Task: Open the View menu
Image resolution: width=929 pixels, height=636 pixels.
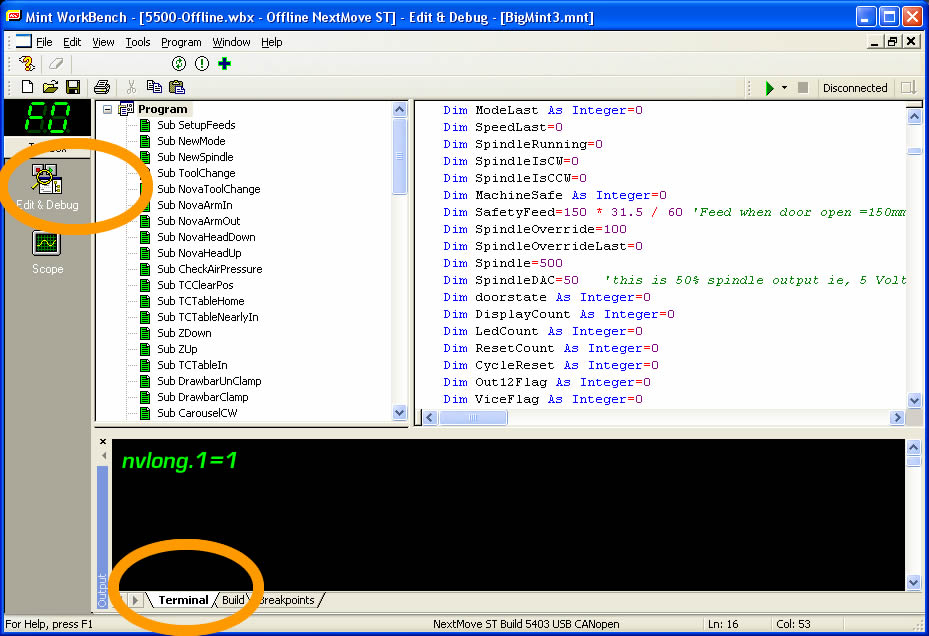Action: [103, 42]
